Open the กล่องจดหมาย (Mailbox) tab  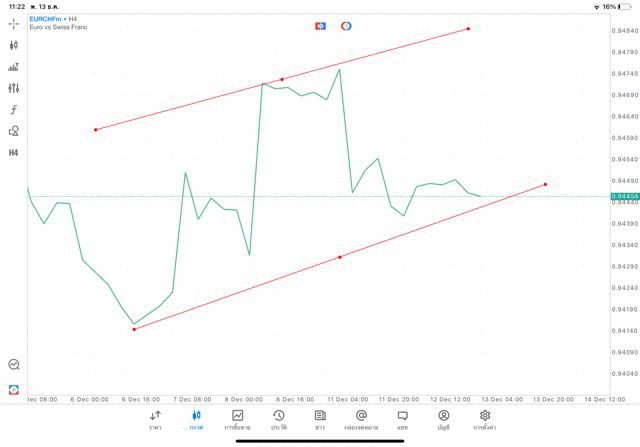click(361, 420)
